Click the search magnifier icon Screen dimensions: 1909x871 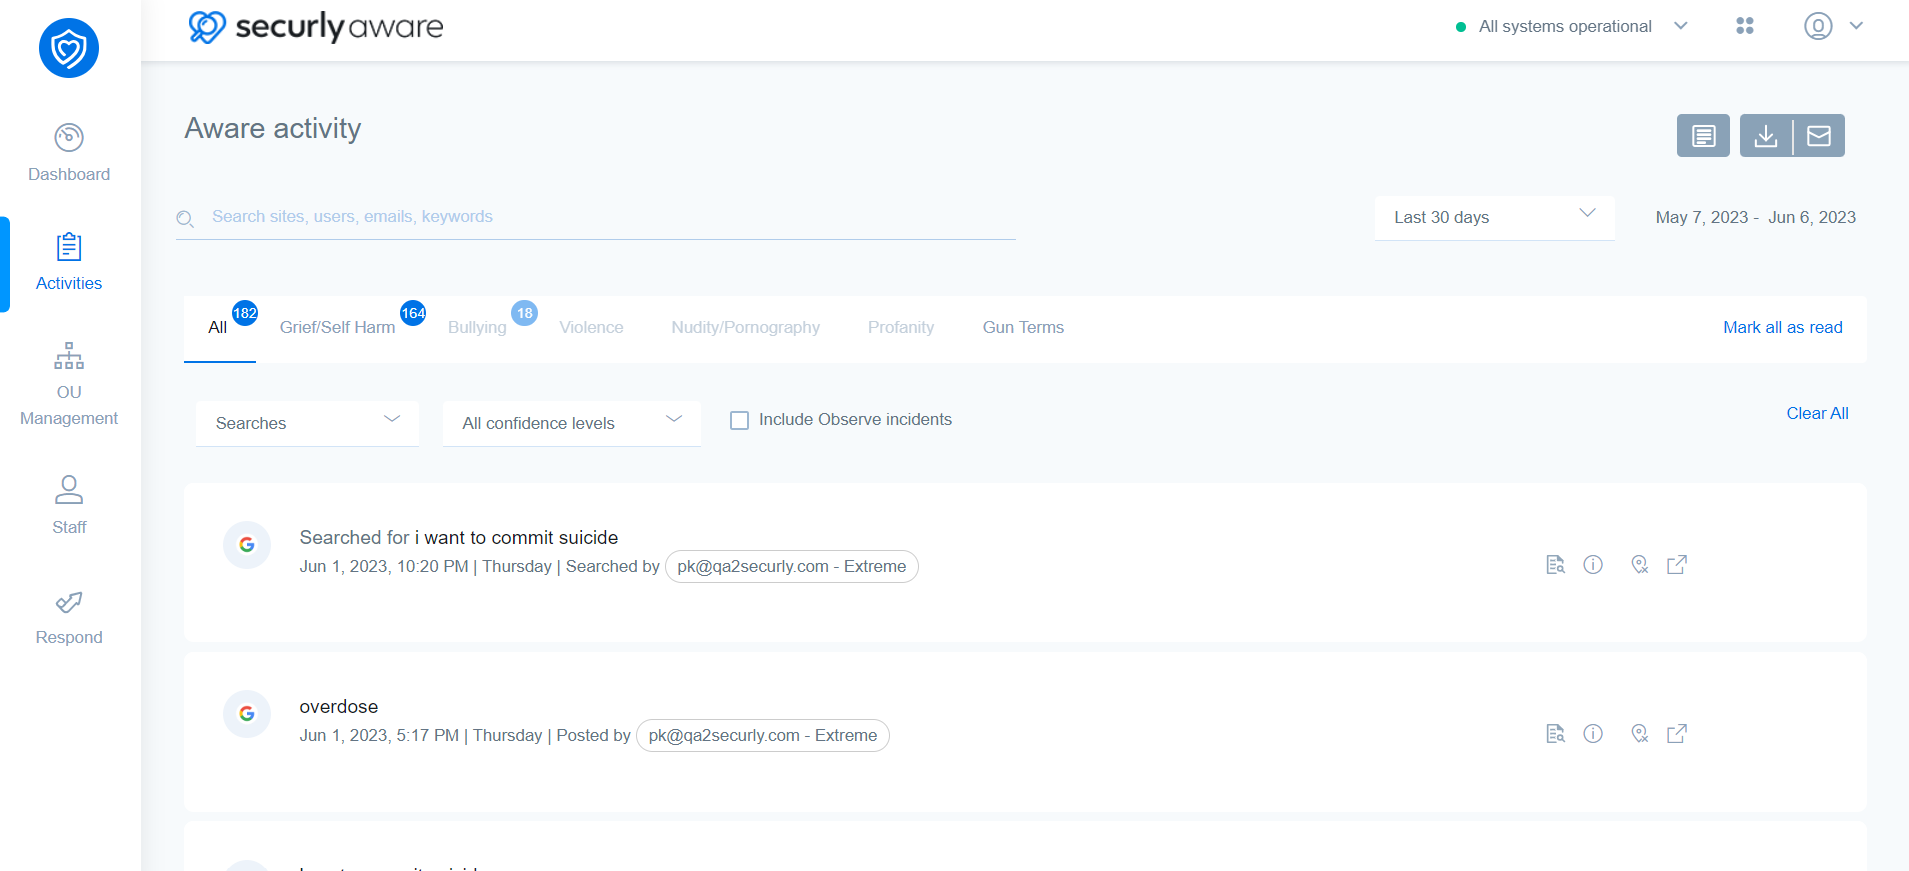185,218
